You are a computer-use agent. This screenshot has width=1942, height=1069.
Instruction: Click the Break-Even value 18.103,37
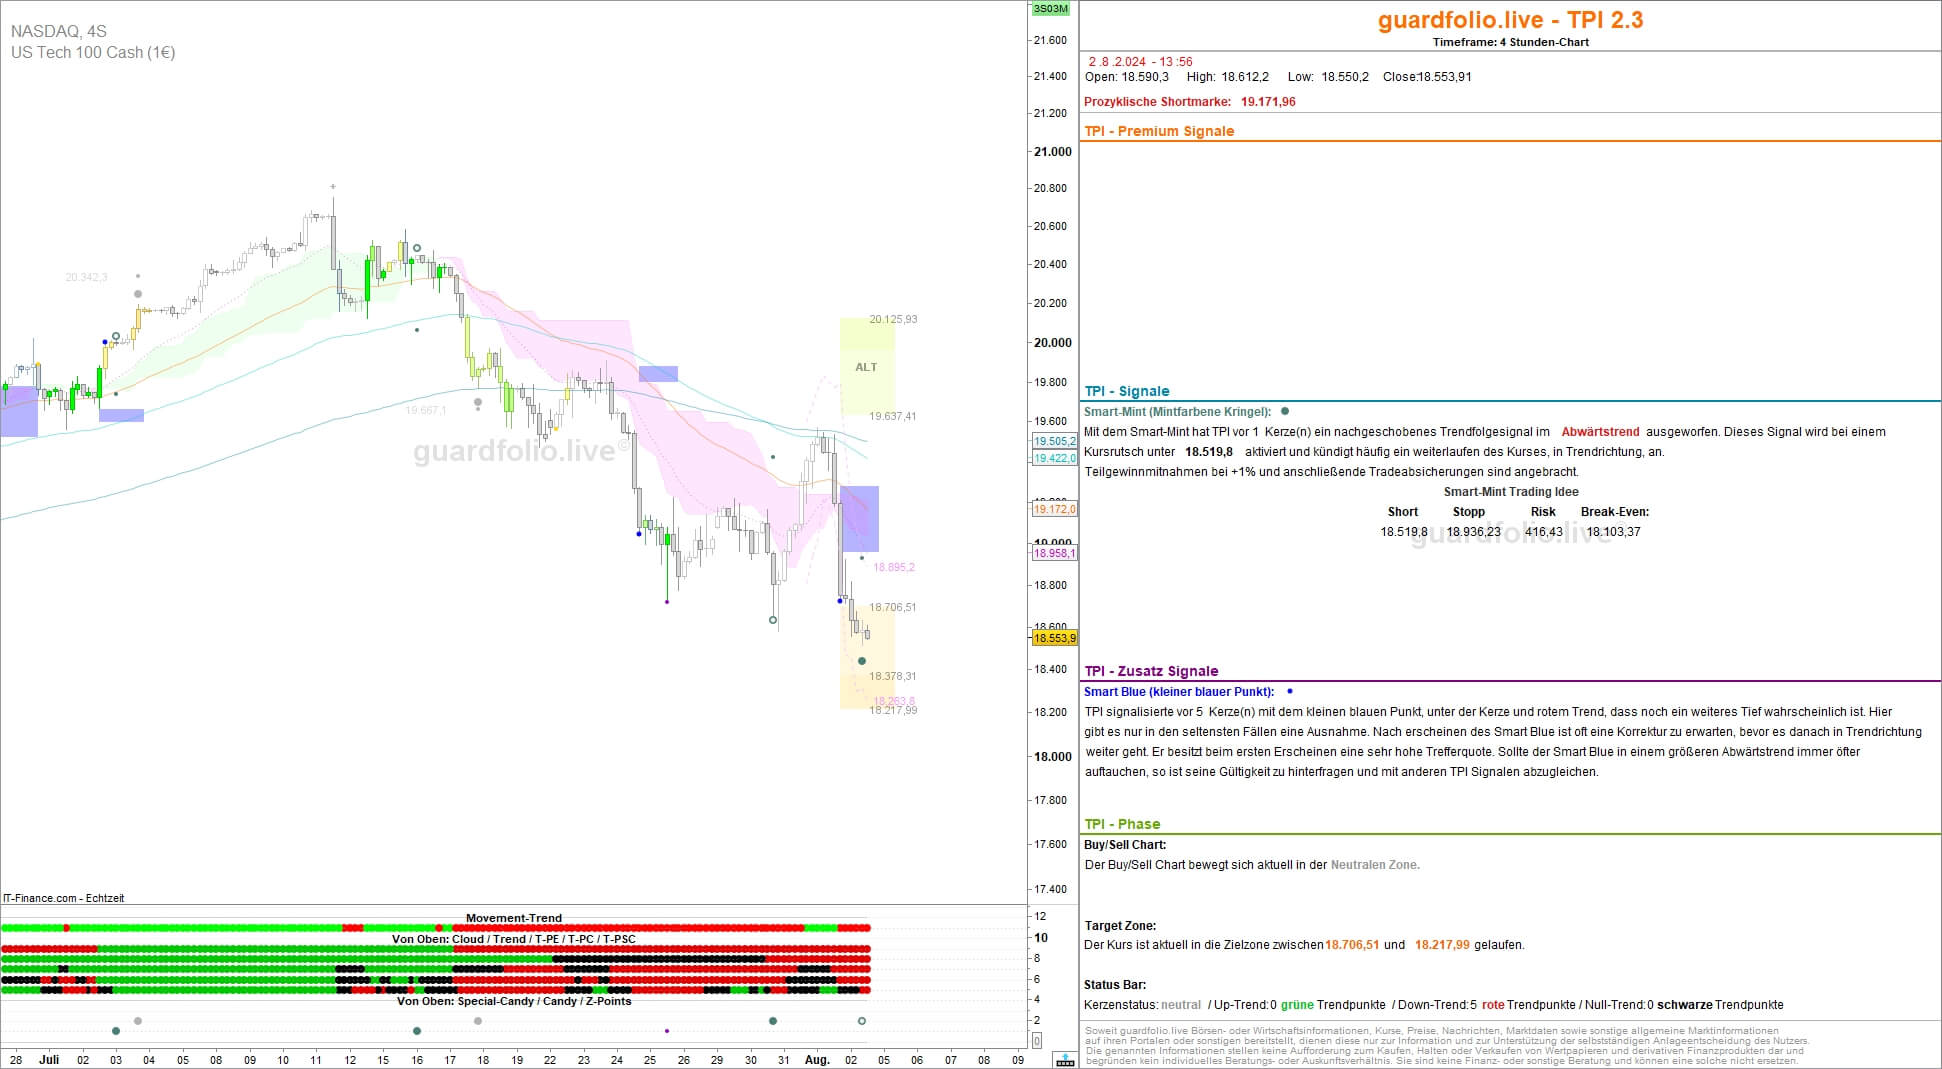coord(1613,532)
